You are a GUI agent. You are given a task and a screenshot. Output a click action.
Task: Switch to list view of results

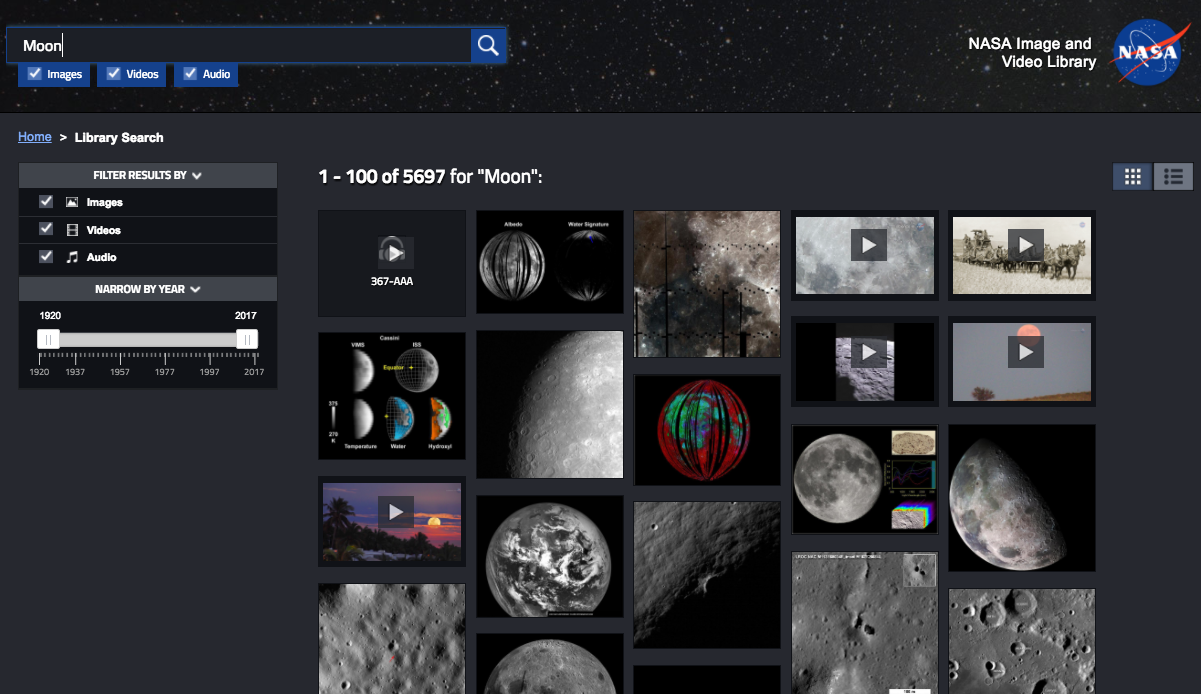click(1172, 176)
